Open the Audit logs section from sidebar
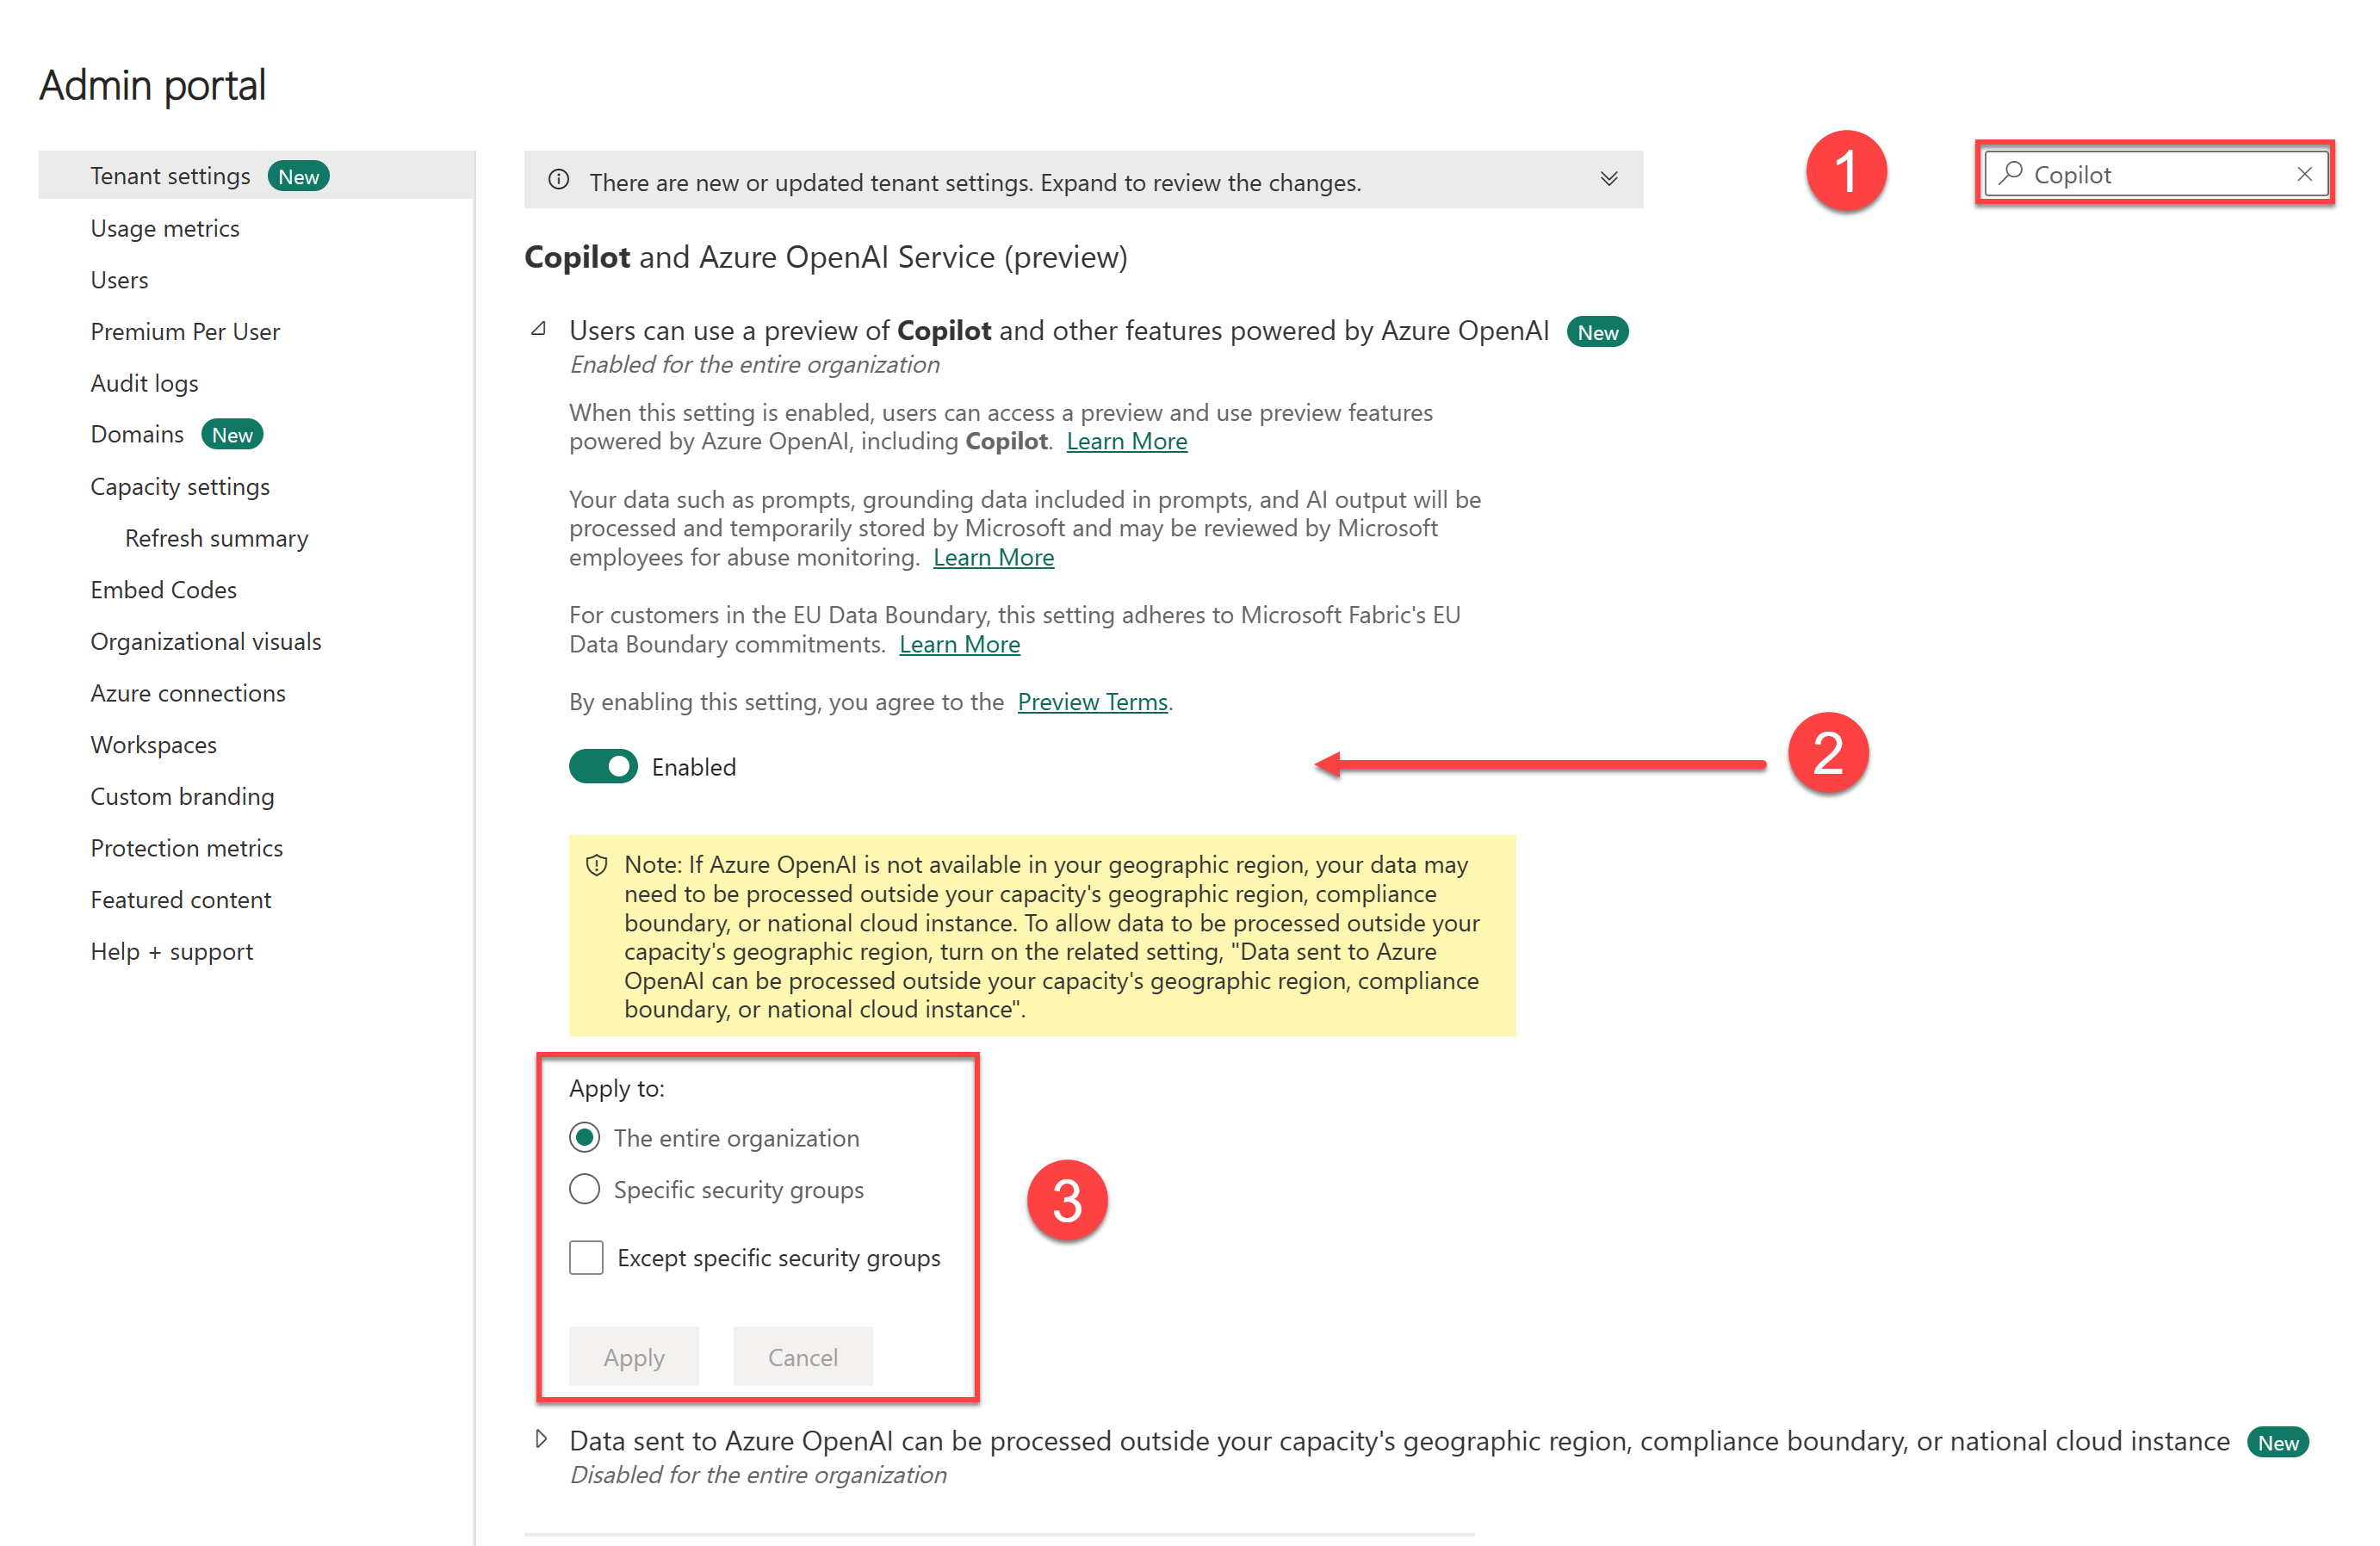 (147, 383)
